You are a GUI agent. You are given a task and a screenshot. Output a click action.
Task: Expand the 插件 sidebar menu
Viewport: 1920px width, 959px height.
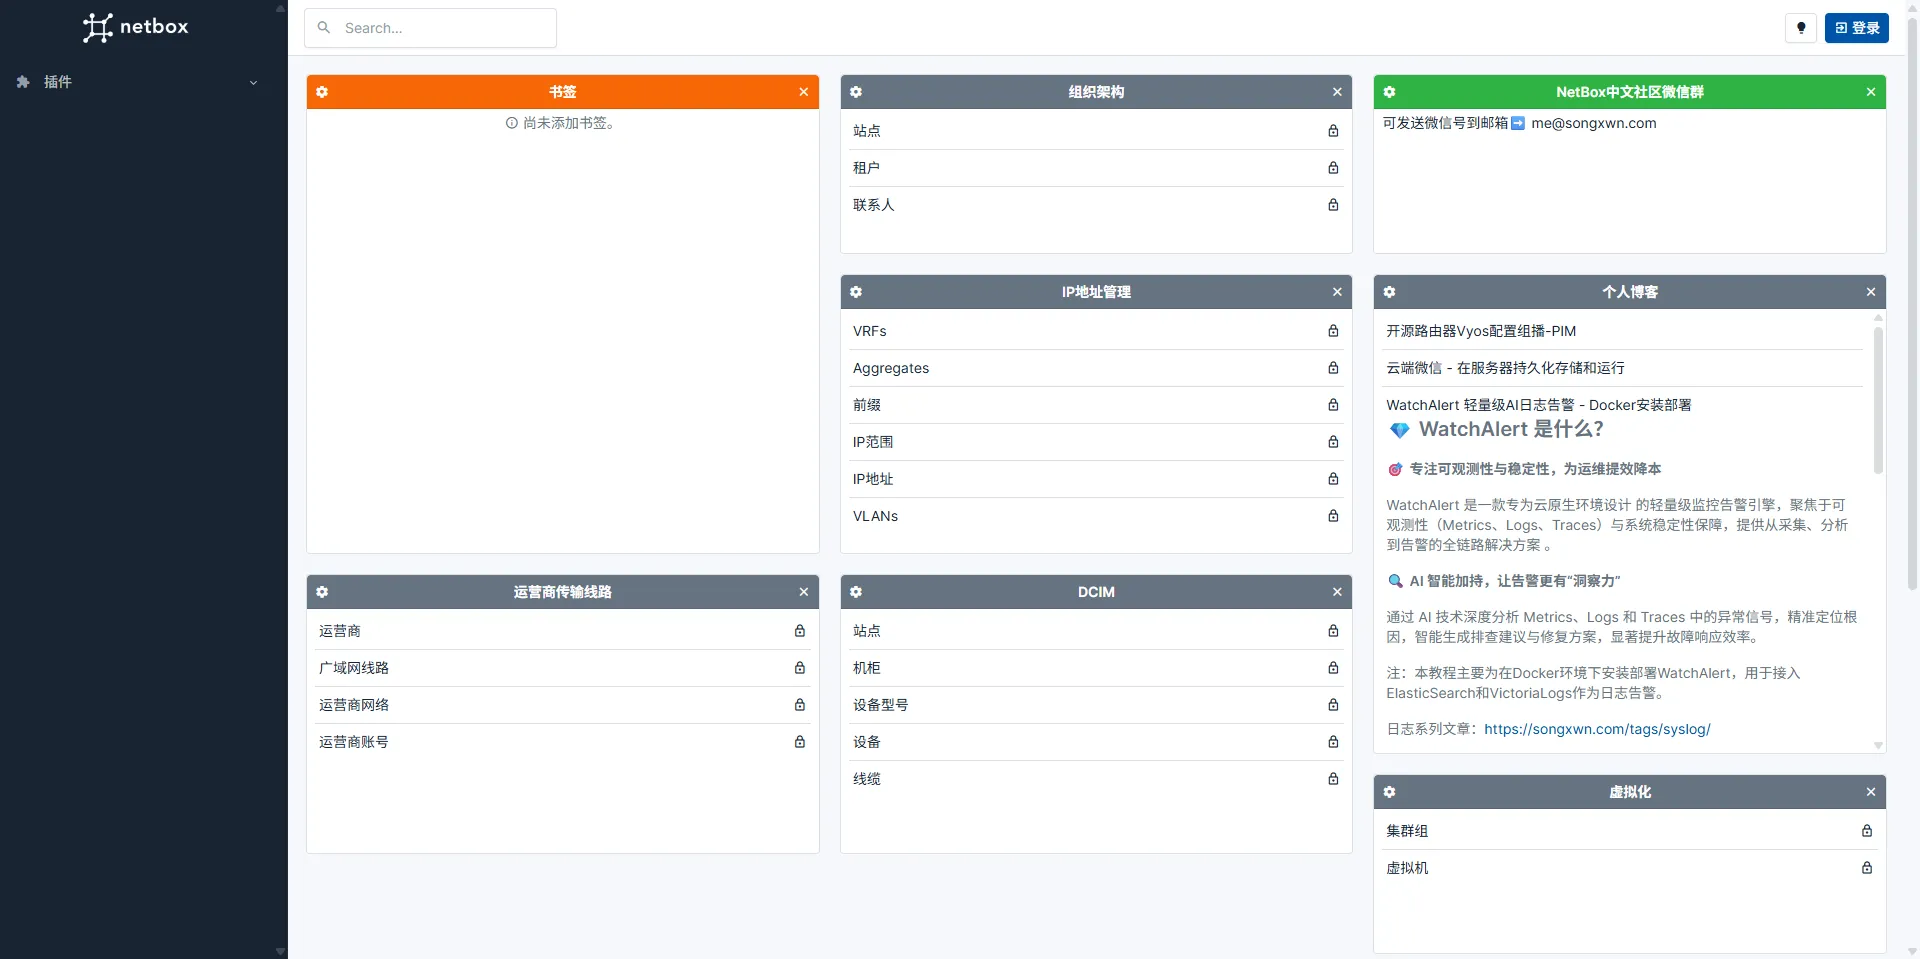[137, 82]
